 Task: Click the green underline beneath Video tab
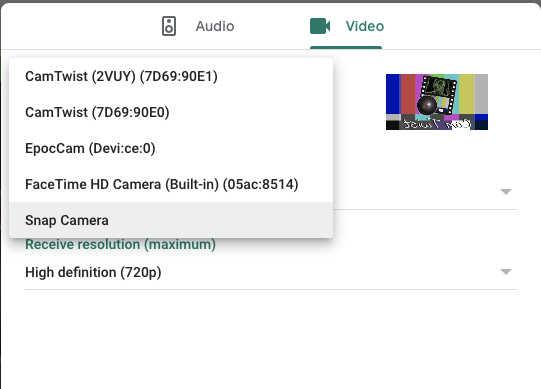pyautogui.click(x=346, y=48)
